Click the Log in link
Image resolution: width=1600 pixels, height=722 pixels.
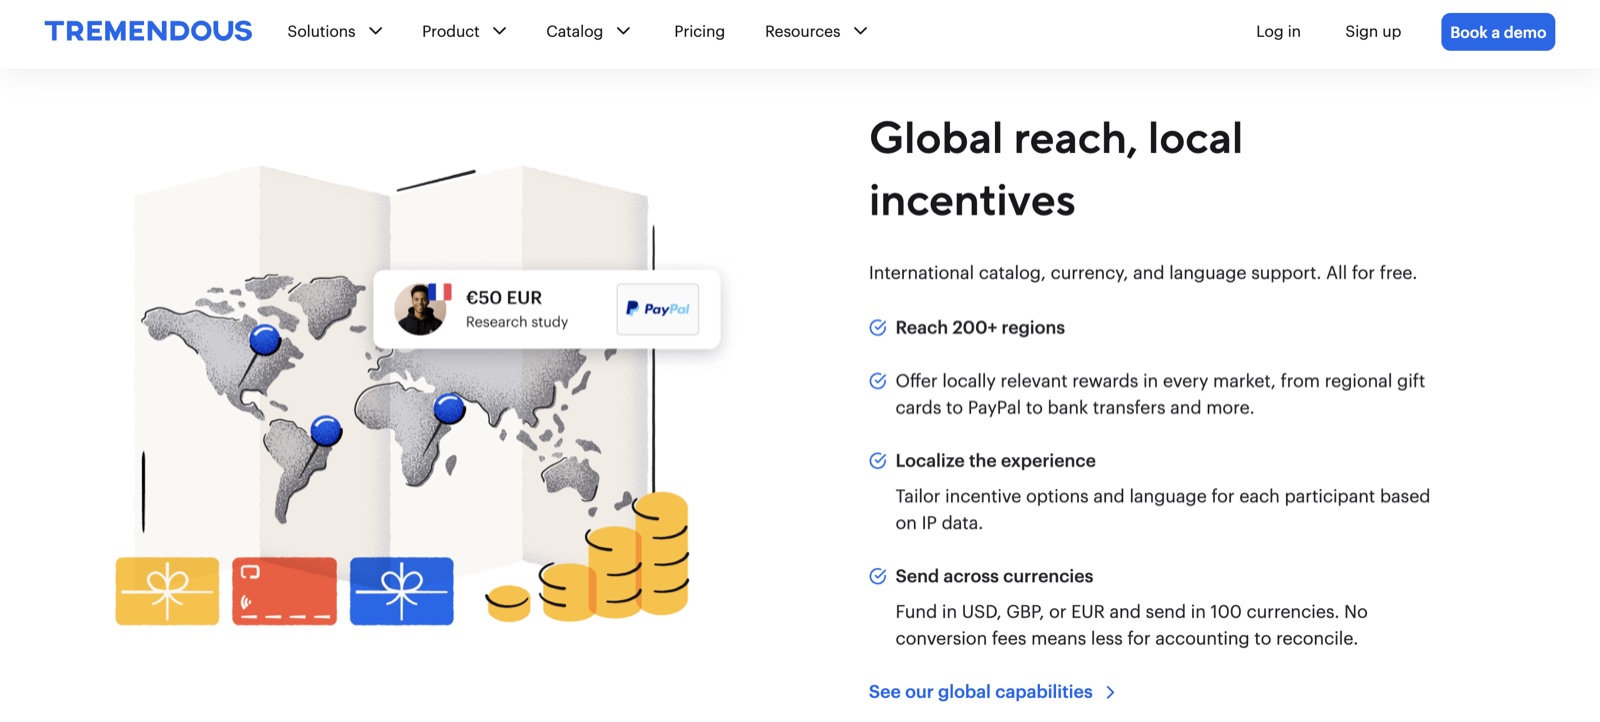[x=1278, y=31]
